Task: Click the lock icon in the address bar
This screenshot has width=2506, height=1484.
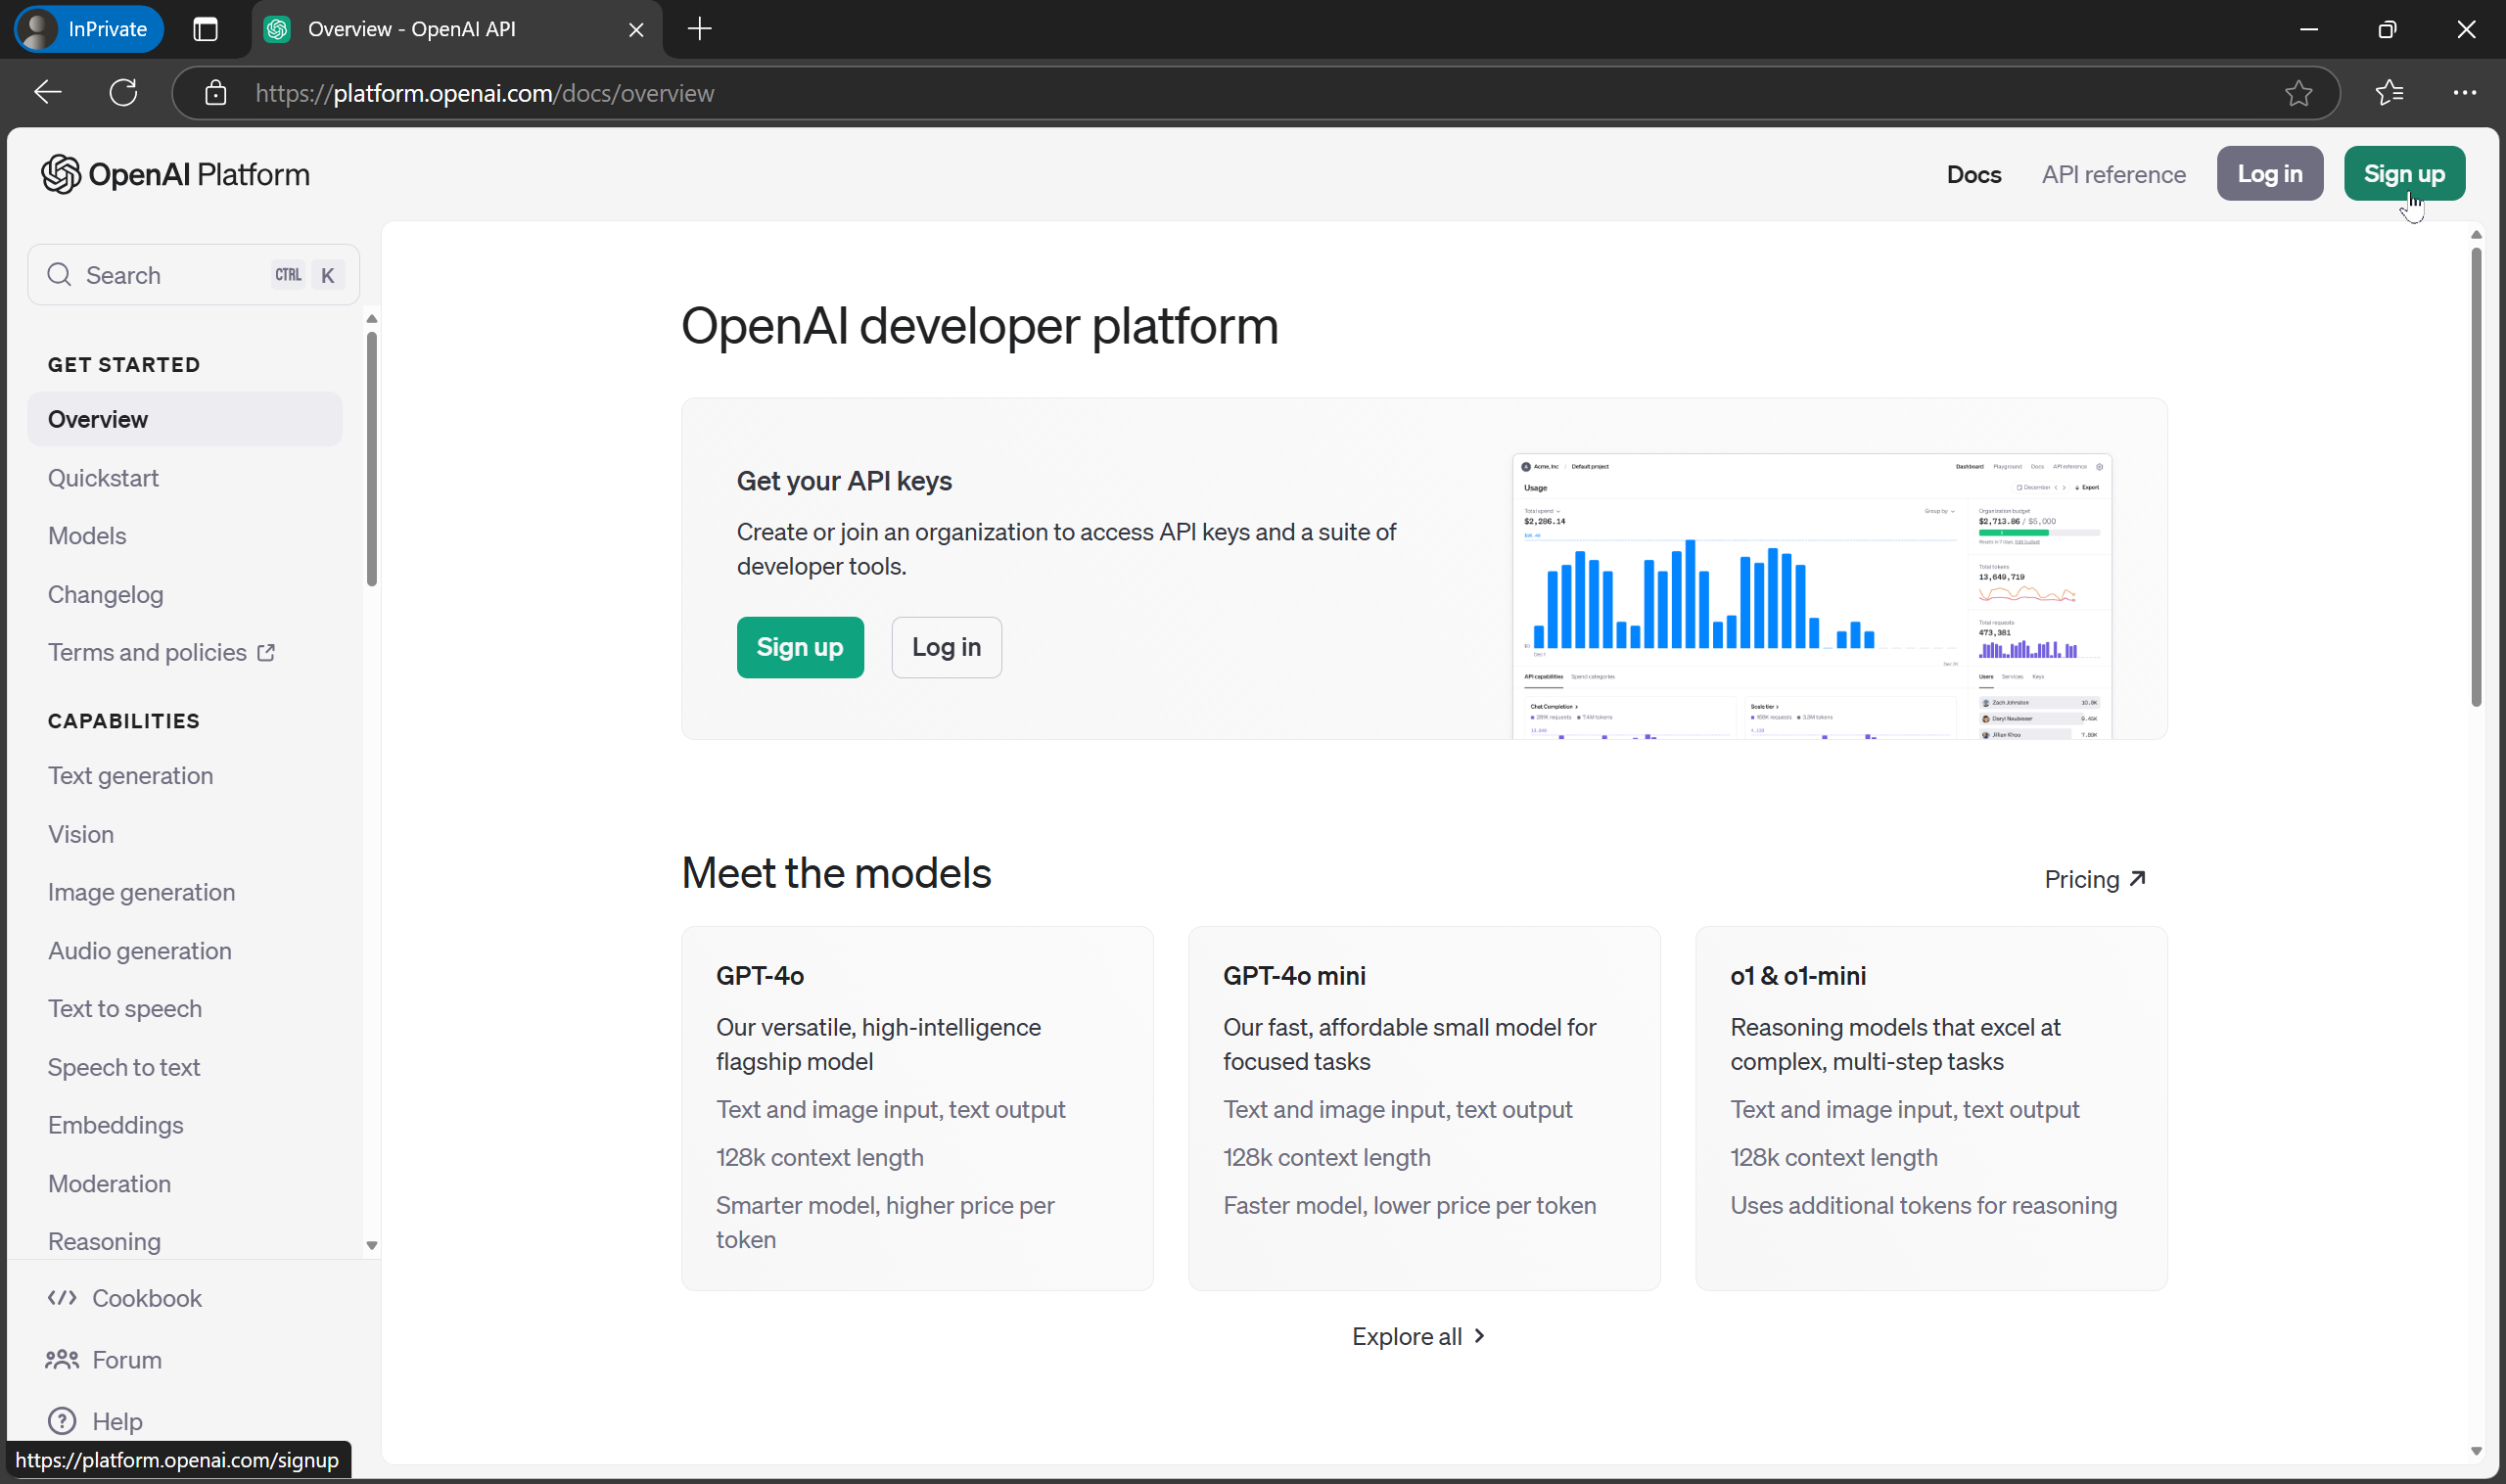Action: pos(215,93)
